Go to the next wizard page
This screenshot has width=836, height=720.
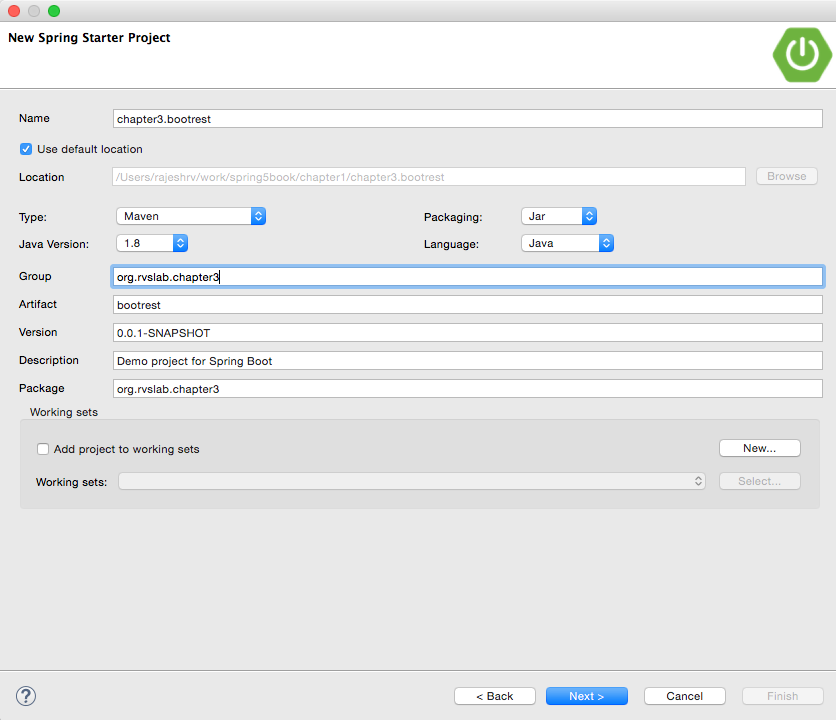pos(586,696)
